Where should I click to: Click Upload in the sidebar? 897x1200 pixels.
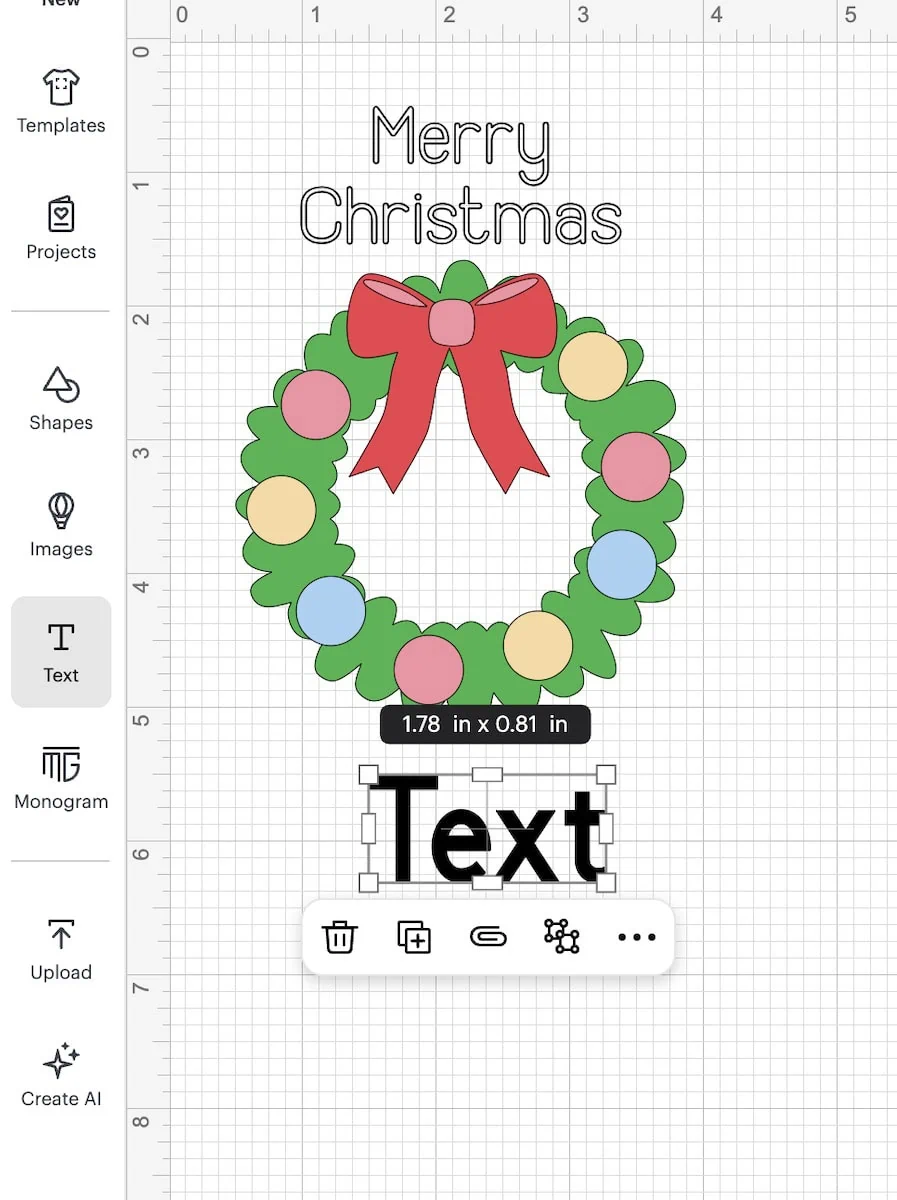coord(61,949)
